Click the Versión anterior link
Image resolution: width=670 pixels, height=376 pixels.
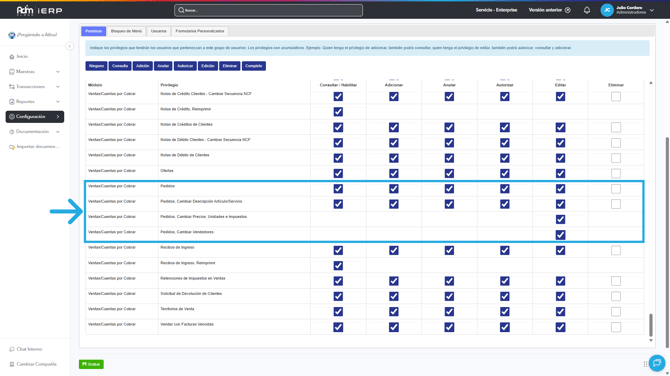(546, 10)
